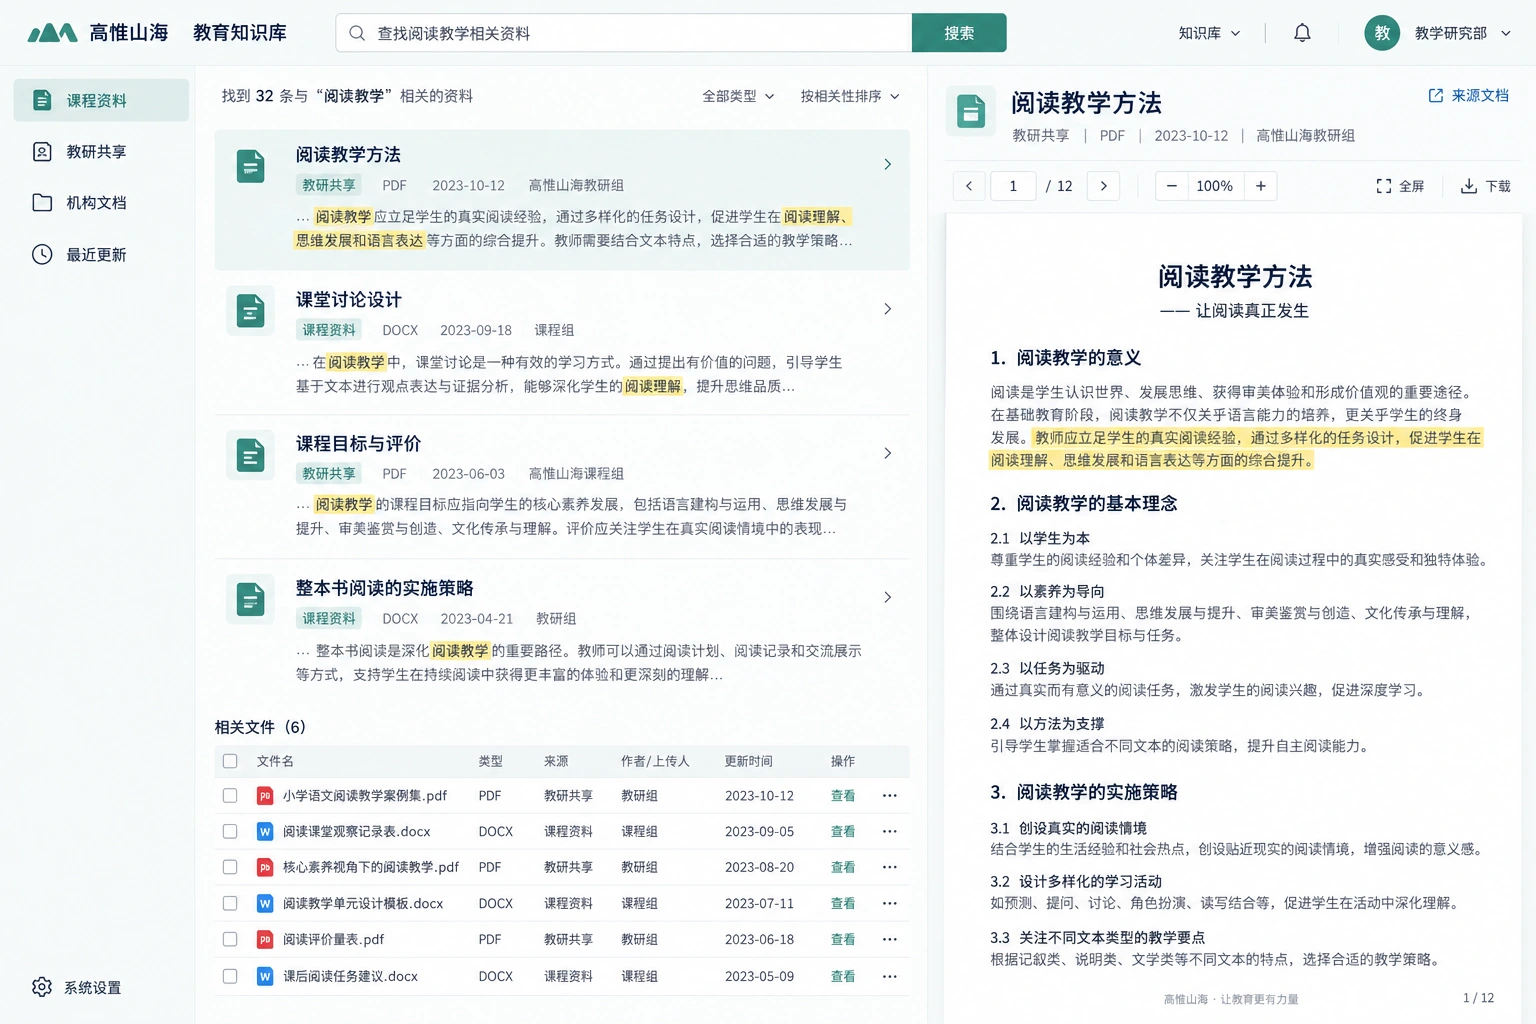Click 查看 for 课后阅读任务建议.docx
The width and height of the screenshot is (1536, 1024).
point(843,976)
